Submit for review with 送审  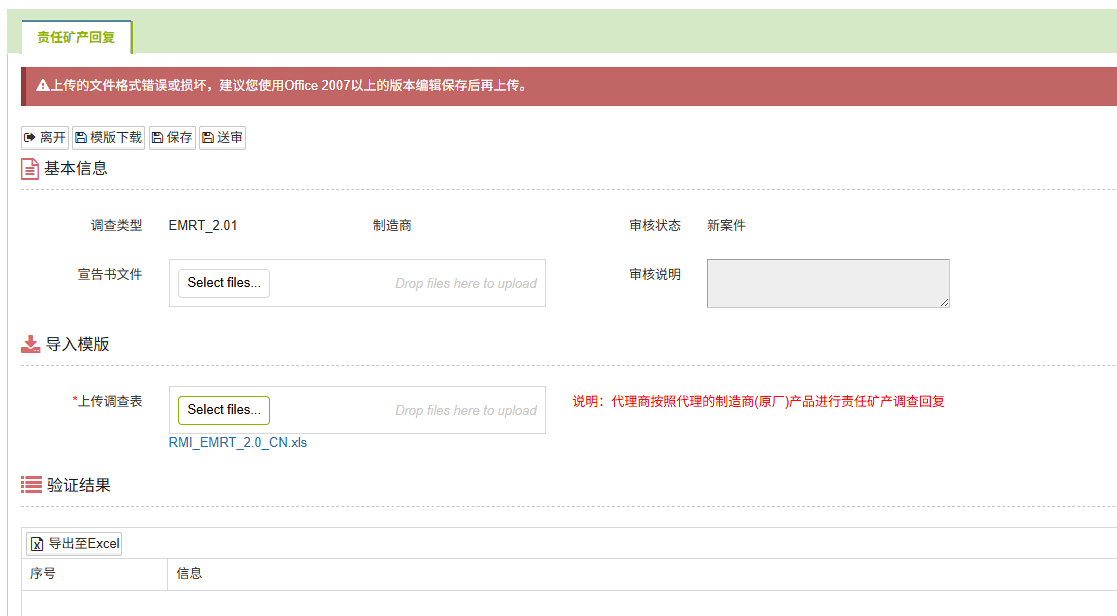[222, 138]
